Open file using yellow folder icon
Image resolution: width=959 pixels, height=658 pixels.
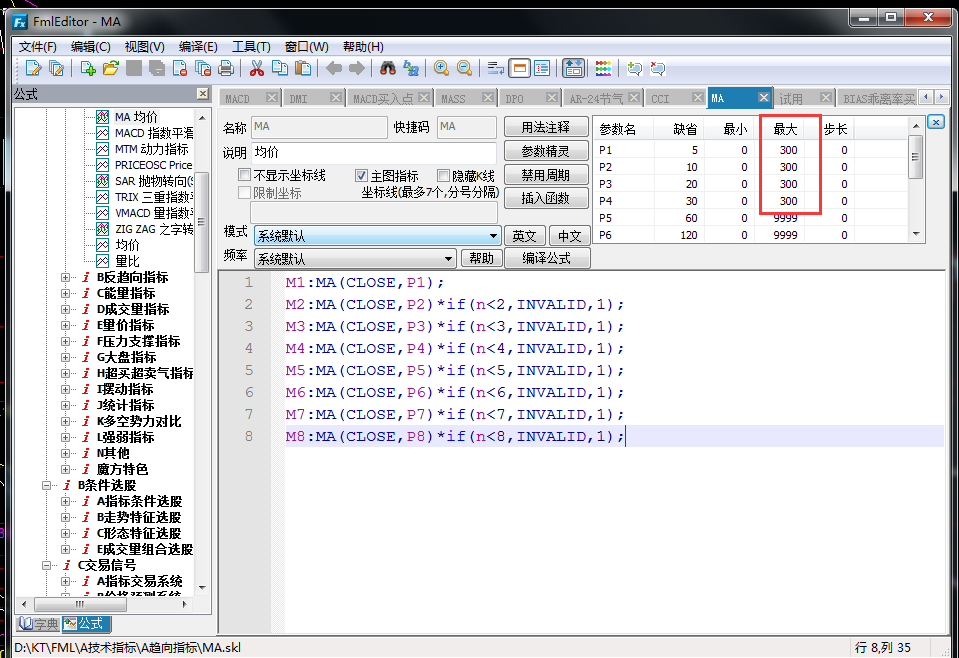click(x=111, y=68)
